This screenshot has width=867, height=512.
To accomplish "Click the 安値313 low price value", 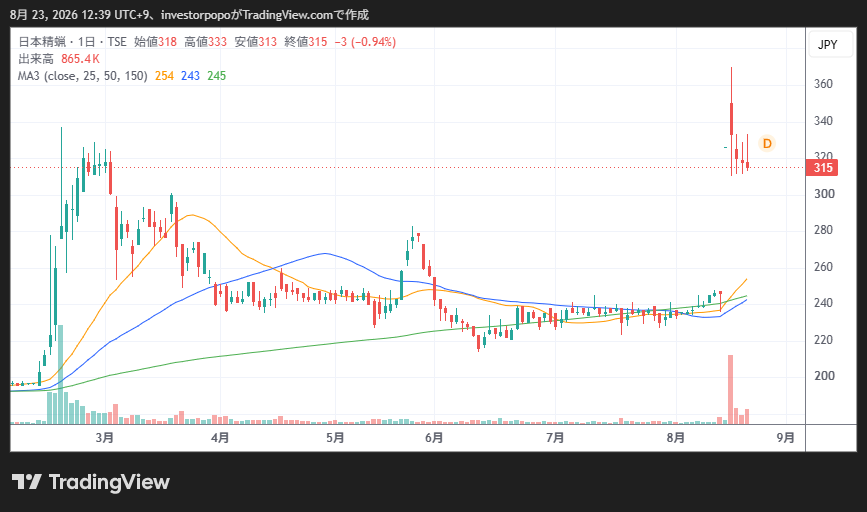I will pyautogui.click(x=255, y=42).
